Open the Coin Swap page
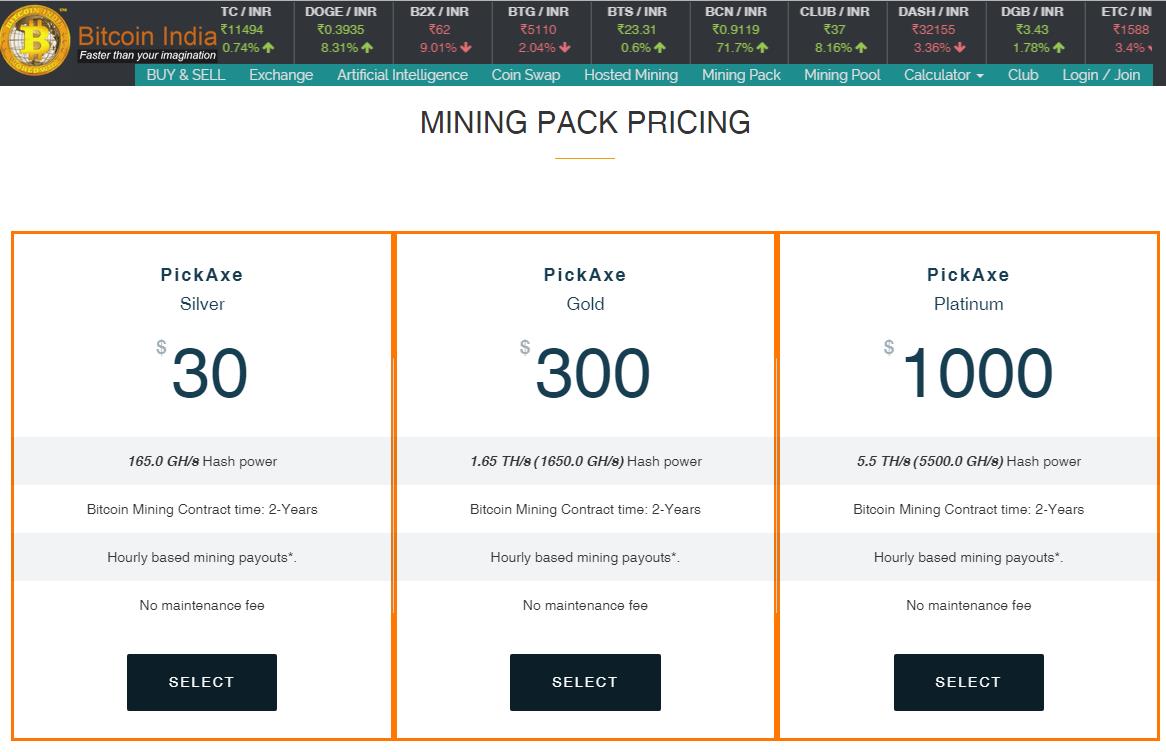Viewport: 1166px width, 752px height. tap(526, 75)
